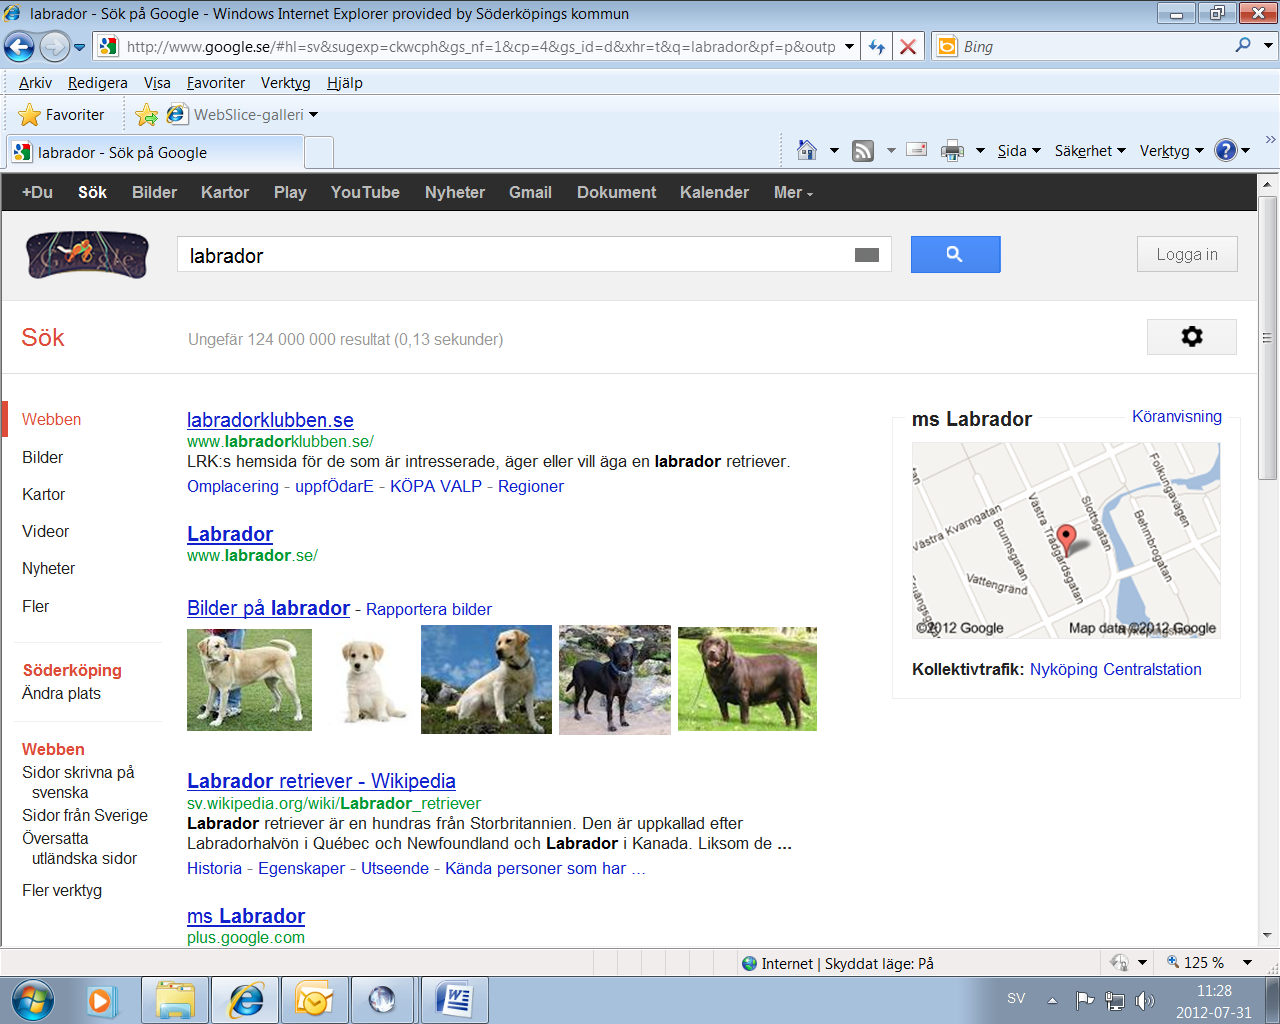
Task: Open the settings gear icon
Action: (x=1191, y=336)
